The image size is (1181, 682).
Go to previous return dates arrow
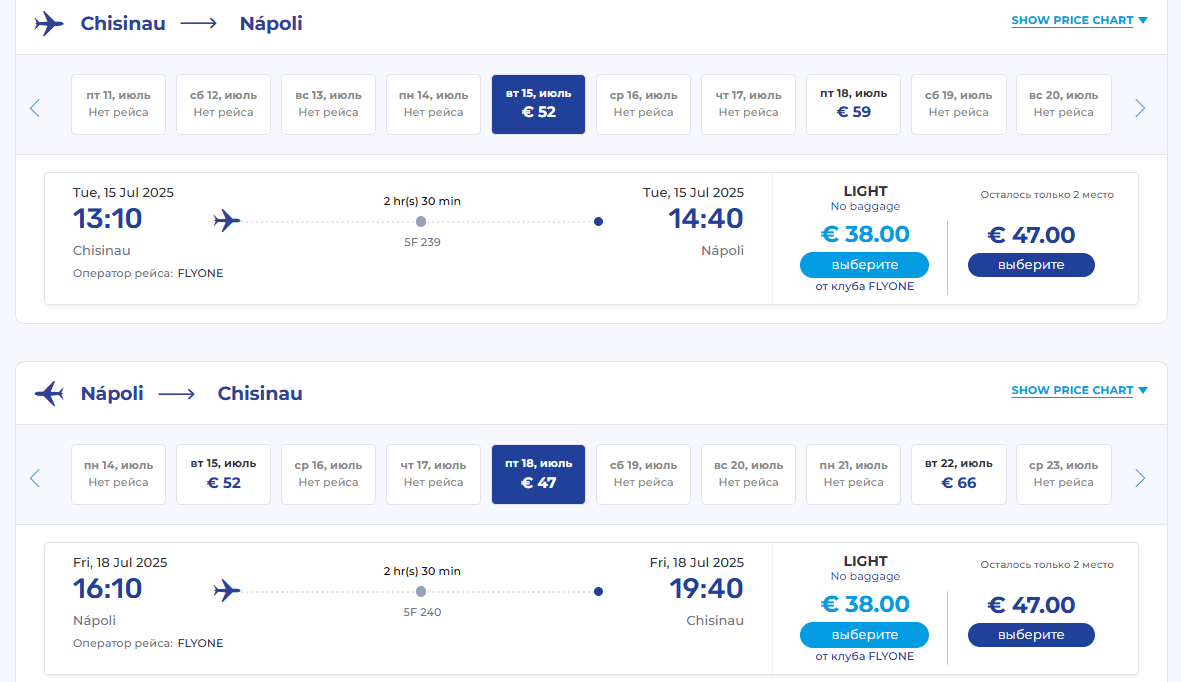coord(35,479)
